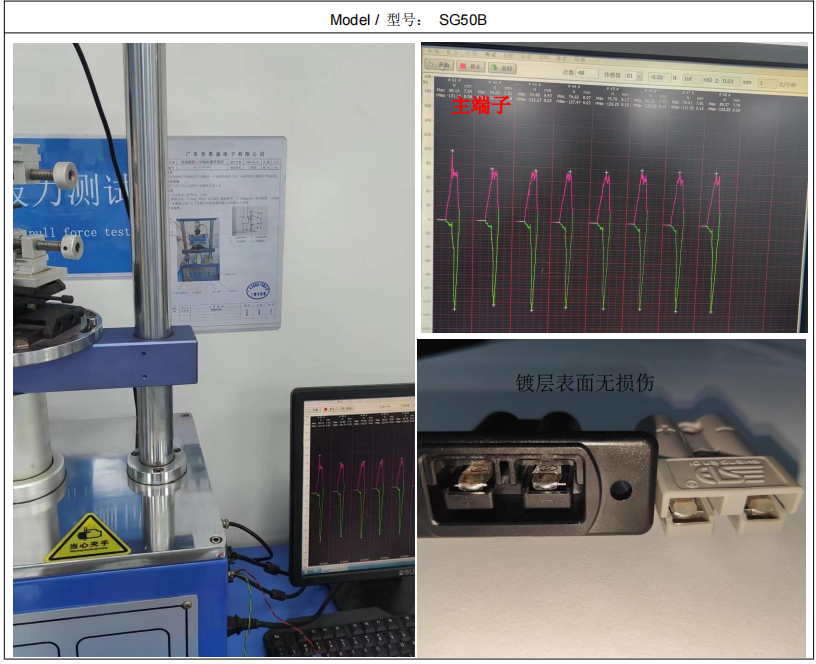Click the field showing Inf

[x=692, y=79]
